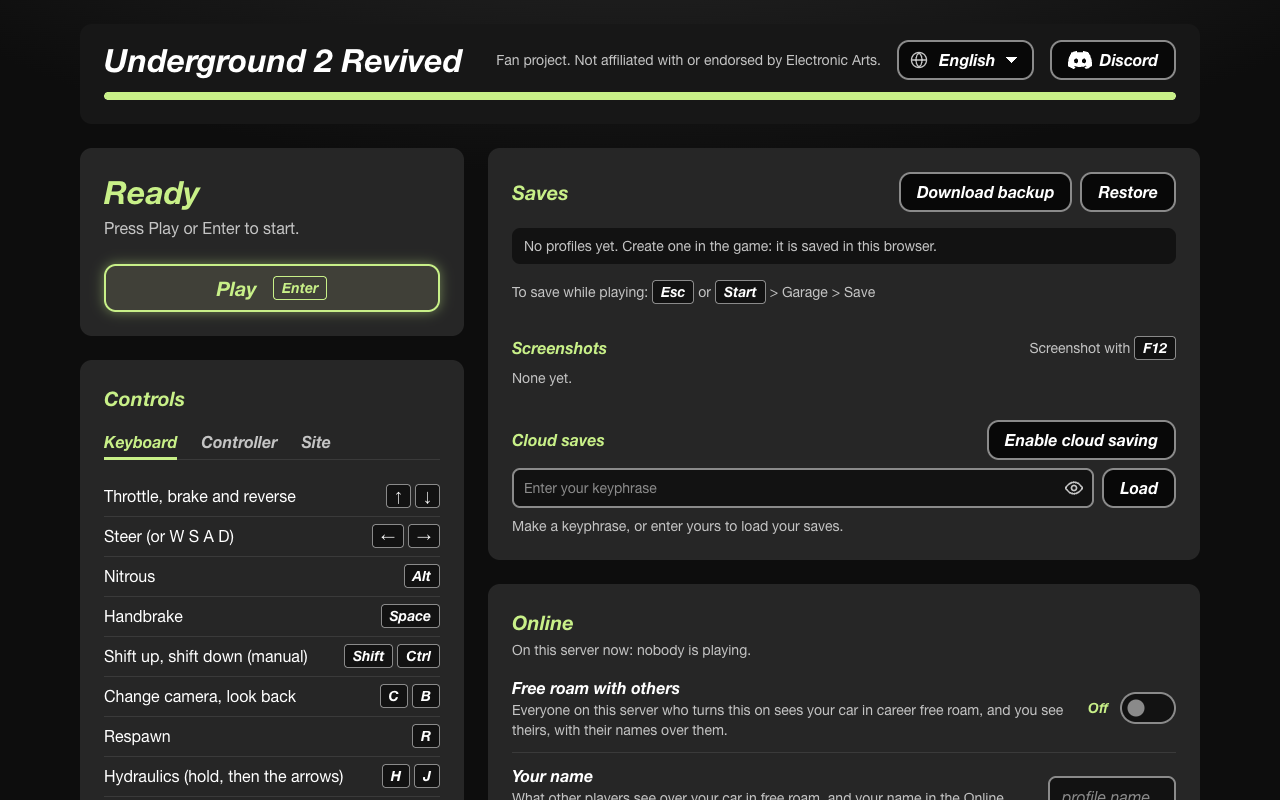Viewport: 1280px width, 800px height.
Task: Click the green loading progress bar
Action: coord(640,96)
